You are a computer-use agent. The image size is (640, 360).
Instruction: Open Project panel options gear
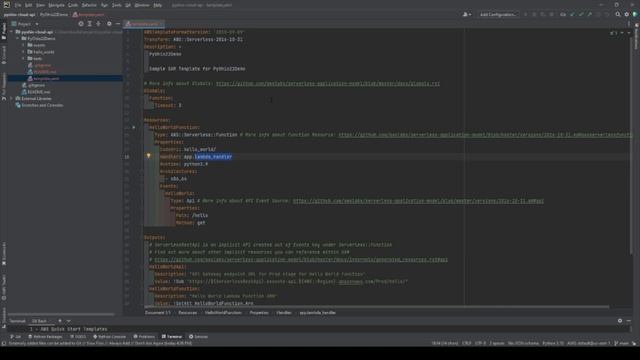point(109,24)
